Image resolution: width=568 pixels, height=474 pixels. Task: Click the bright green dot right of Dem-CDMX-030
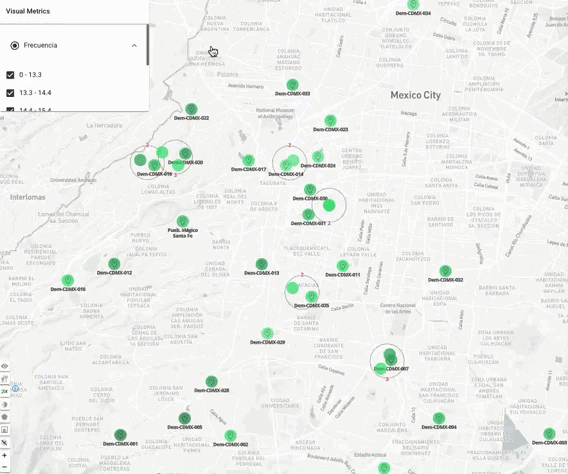click(329, 206)
